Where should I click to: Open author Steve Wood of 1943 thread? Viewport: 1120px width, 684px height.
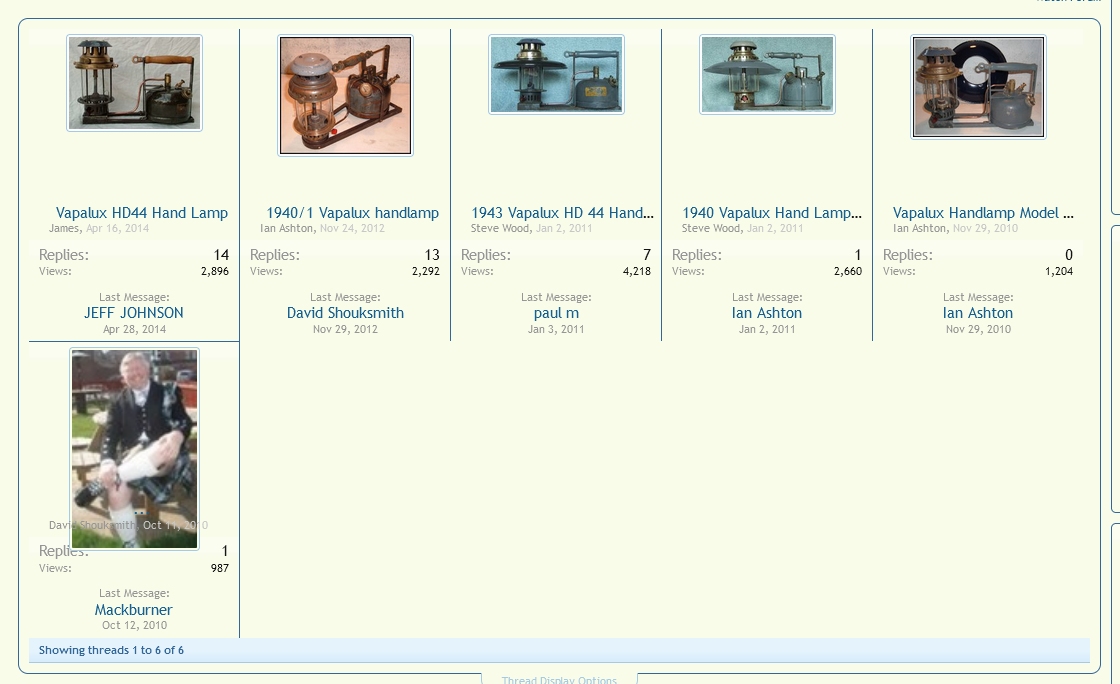pyautogui.click(x=500, y=228)
